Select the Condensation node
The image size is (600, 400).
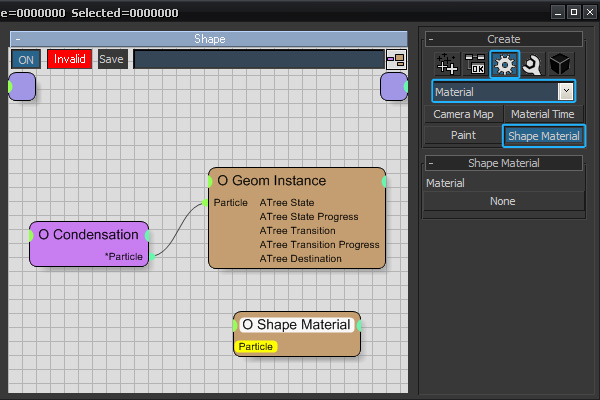89,244
